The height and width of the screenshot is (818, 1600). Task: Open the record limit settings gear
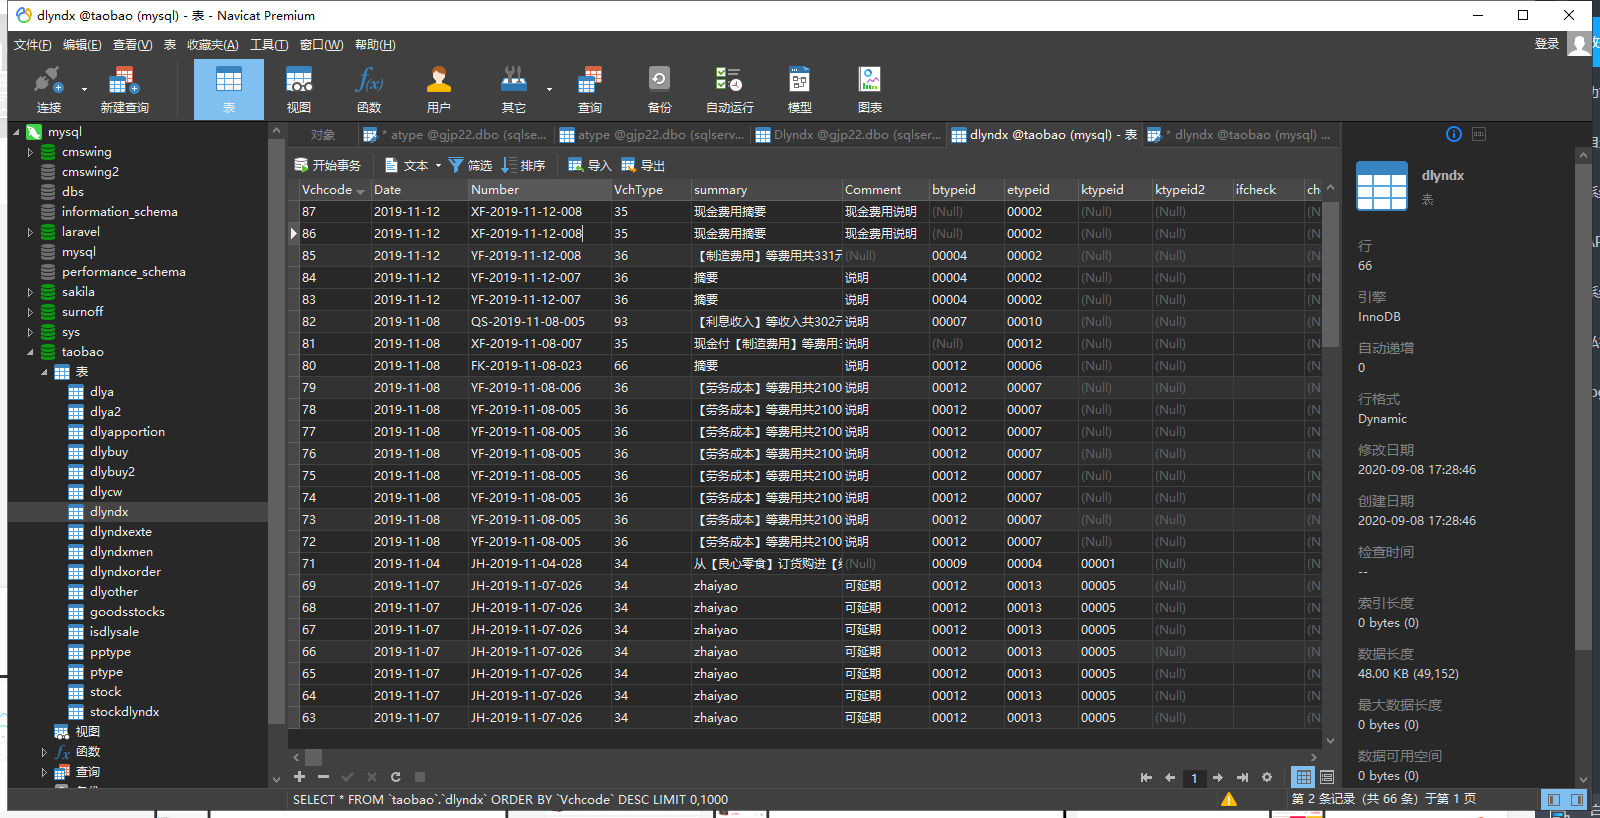tap(1267, 777)
